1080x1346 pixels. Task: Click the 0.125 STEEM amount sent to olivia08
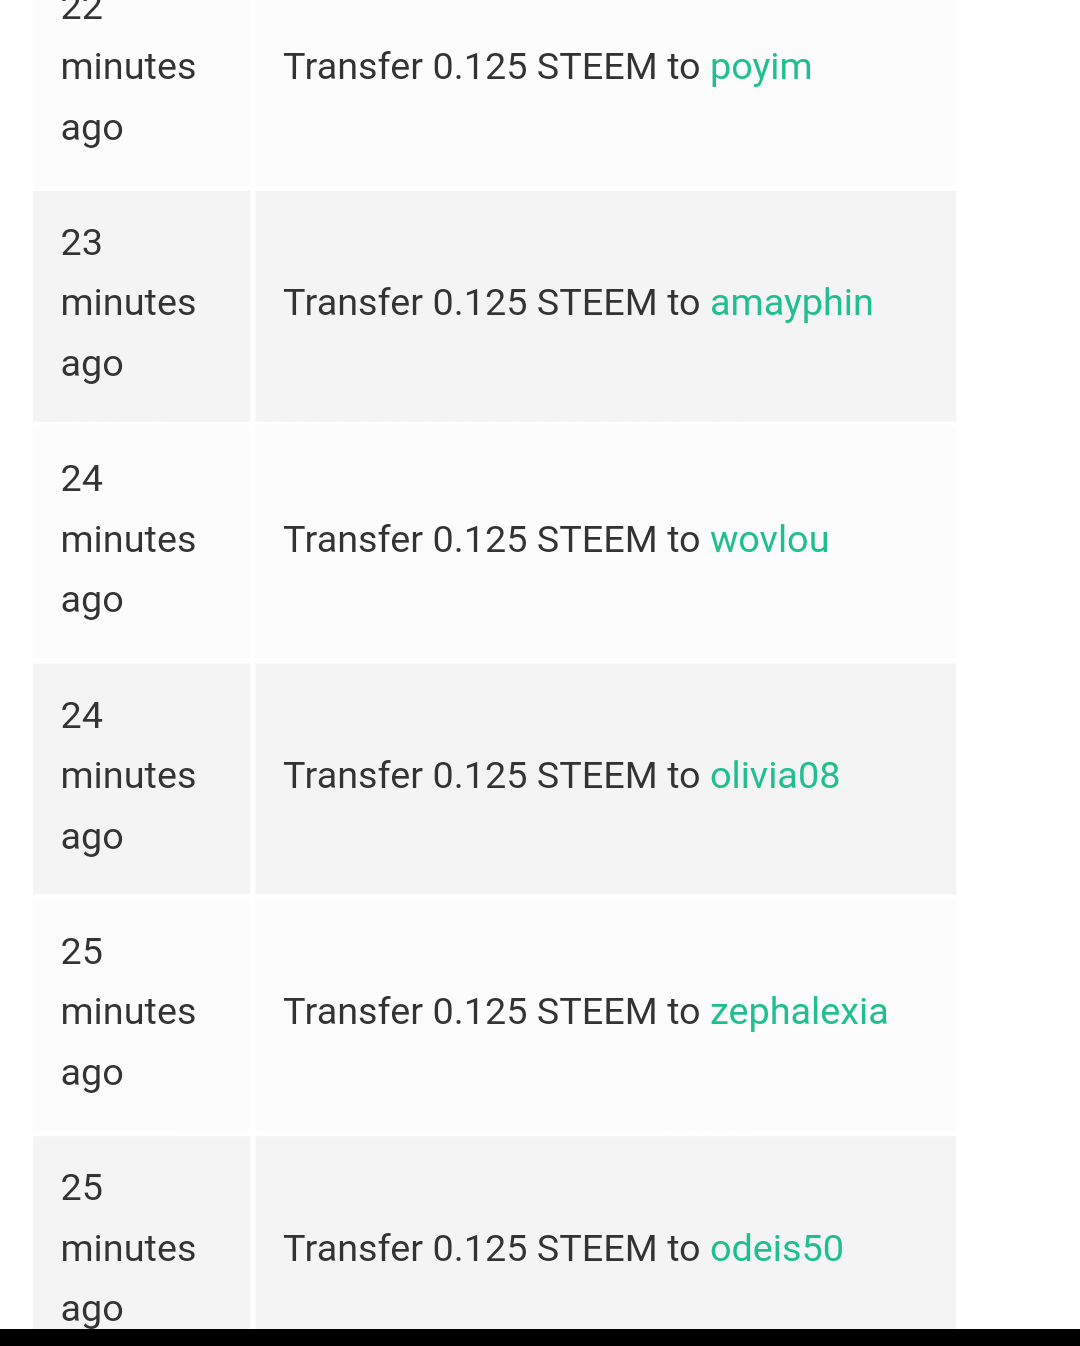point(544,776)
